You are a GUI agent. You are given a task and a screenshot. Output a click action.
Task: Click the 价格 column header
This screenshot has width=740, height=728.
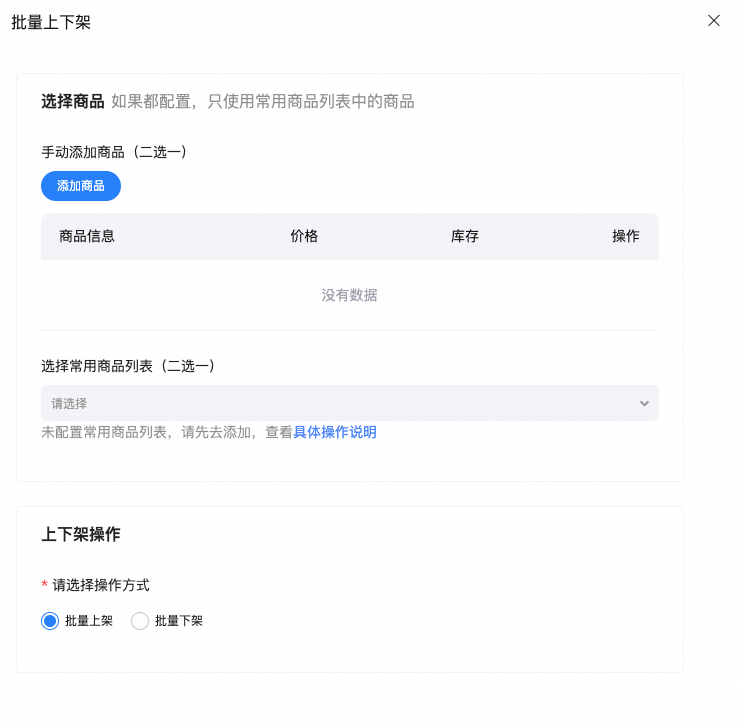pyautogui.click(x=304, y=236)
